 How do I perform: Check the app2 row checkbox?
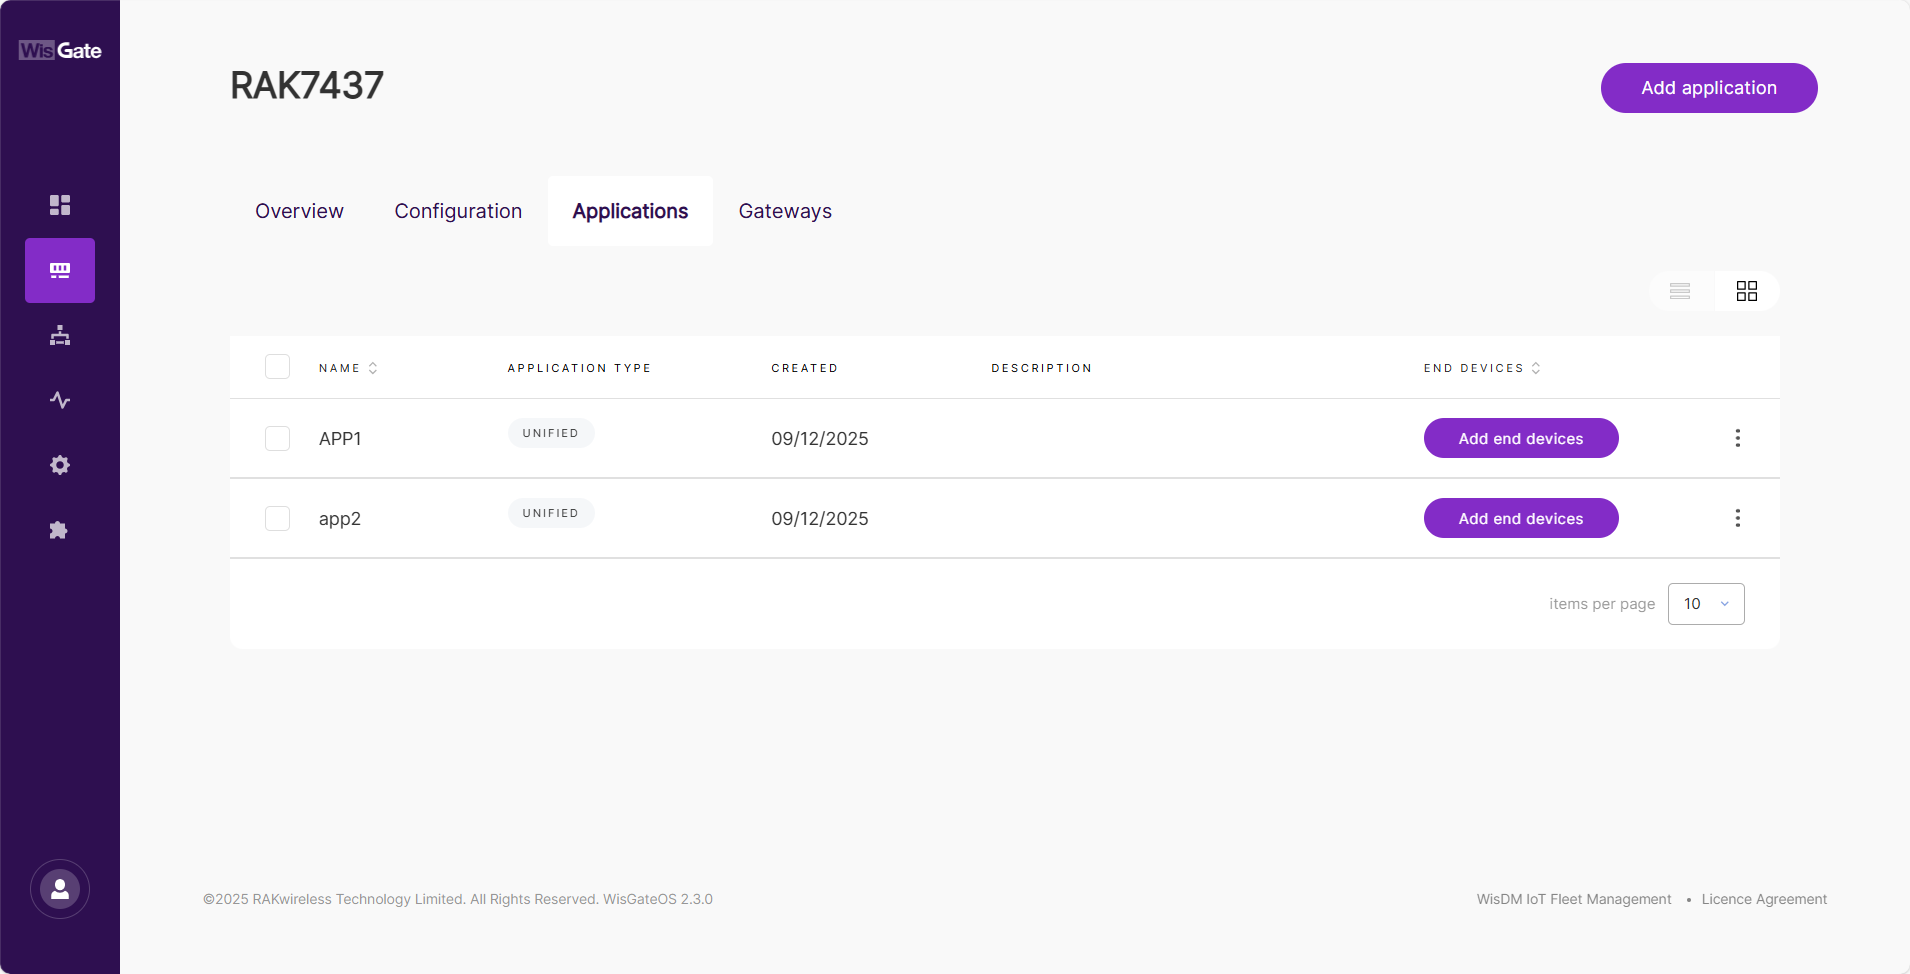(277, 518)
